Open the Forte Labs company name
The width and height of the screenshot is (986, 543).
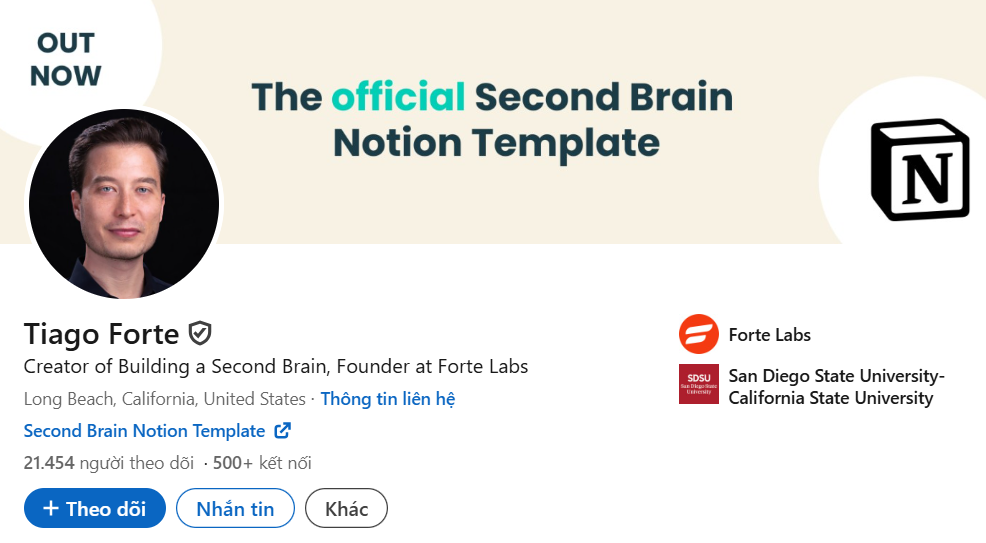point(770,334)
